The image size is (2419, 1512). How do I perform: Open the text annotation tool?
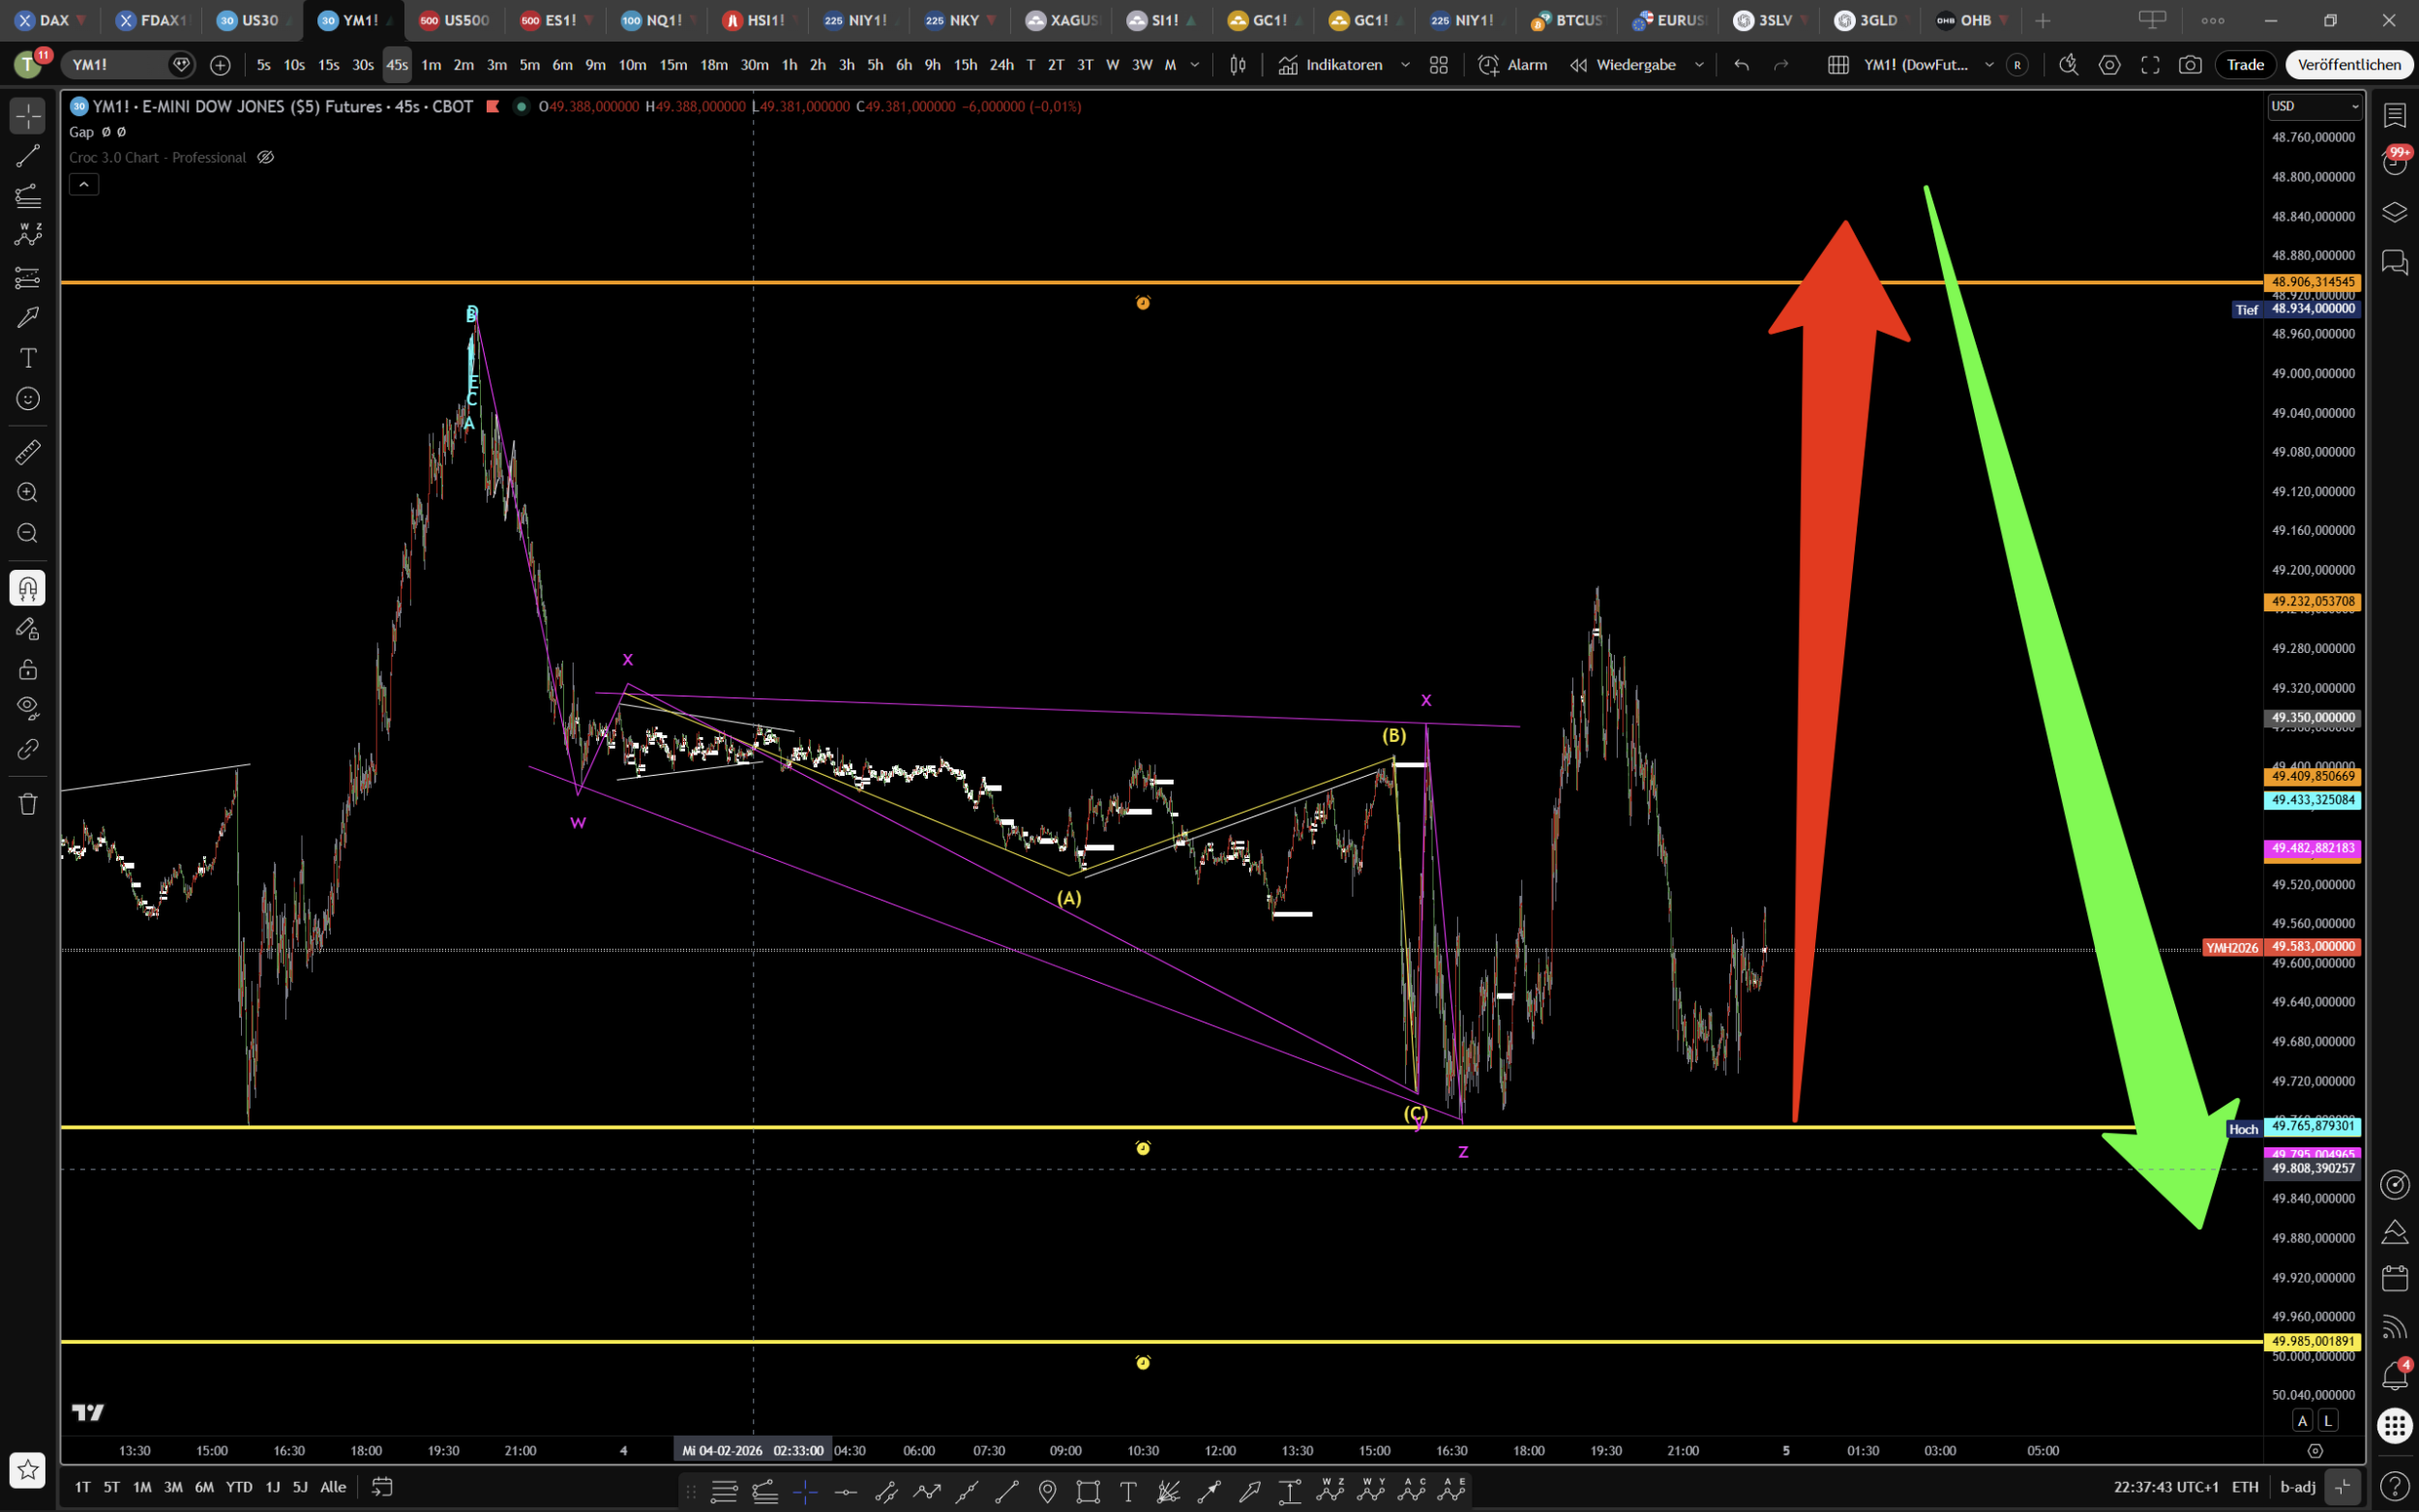(28, 358)
